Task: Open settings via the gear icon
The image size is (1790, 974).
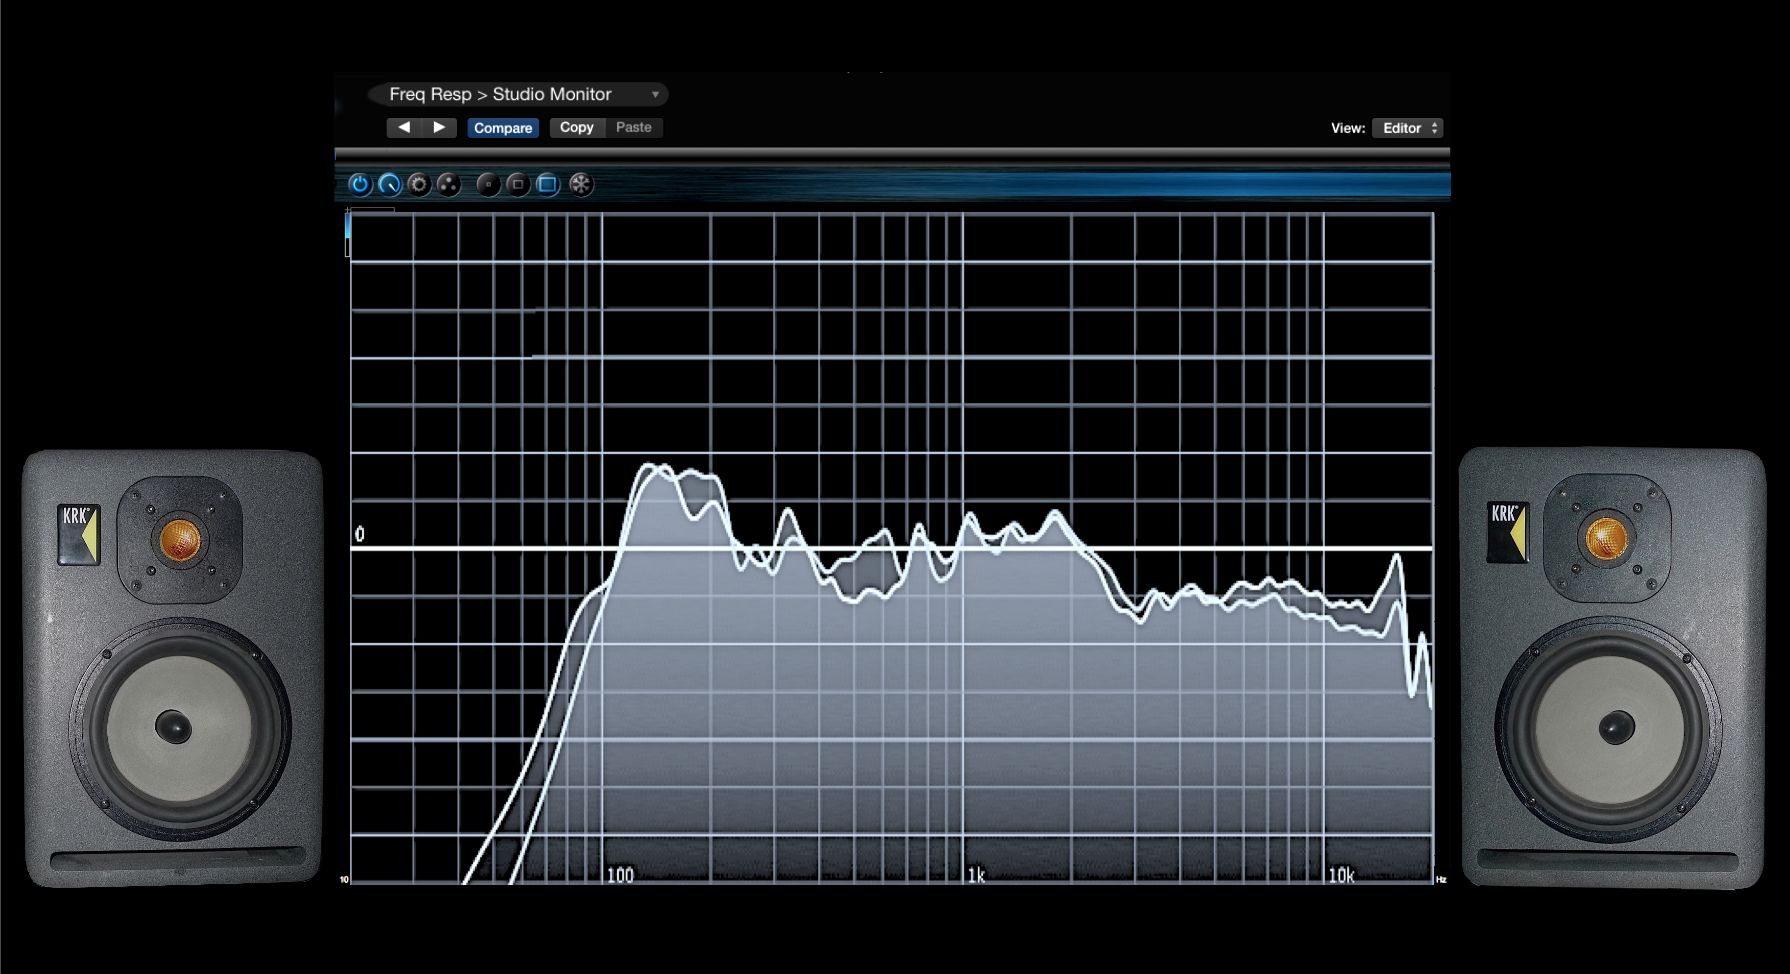Action: tap(419, 184)
